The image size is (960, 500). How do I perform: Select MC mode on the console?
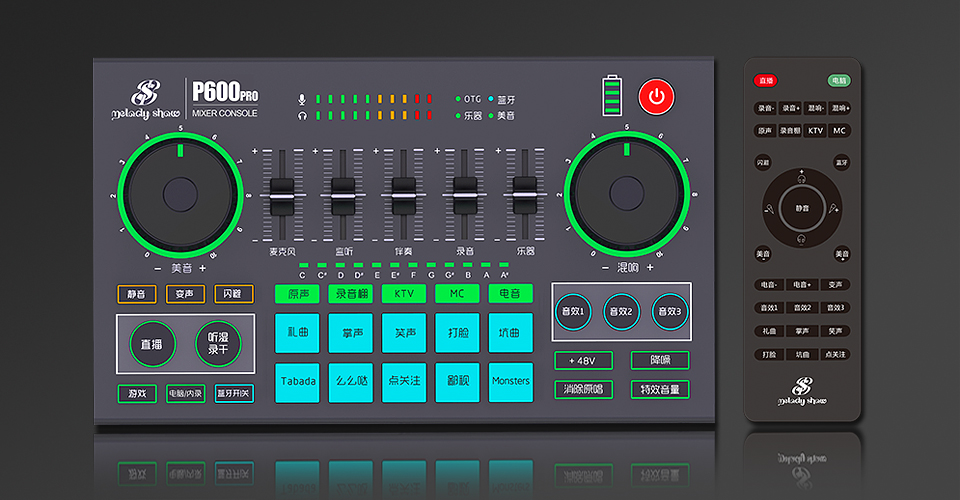point(457,294)
